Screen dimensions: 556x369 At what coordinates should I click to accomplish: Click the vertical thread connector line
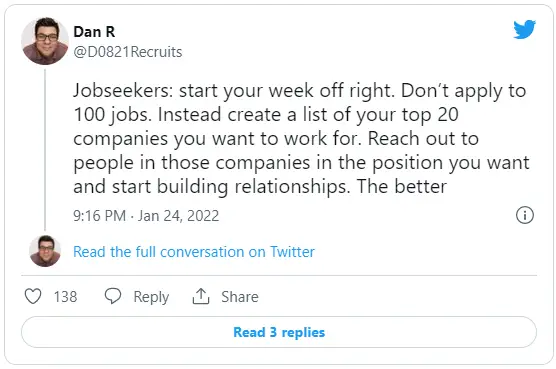45,150
